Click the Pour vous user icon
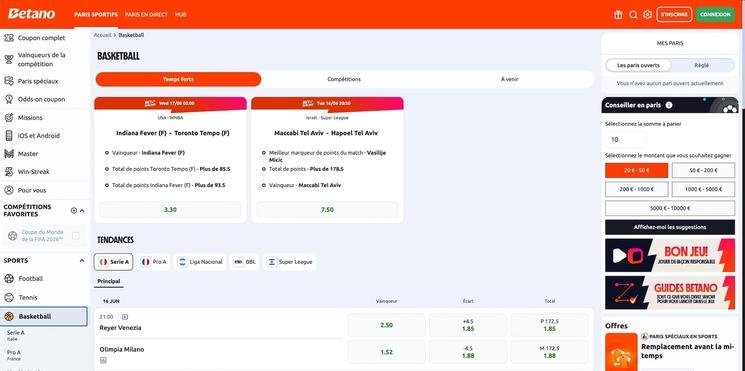Image resolution: width=745 pixels, height=371 pixels. click(x=9, y=190)
